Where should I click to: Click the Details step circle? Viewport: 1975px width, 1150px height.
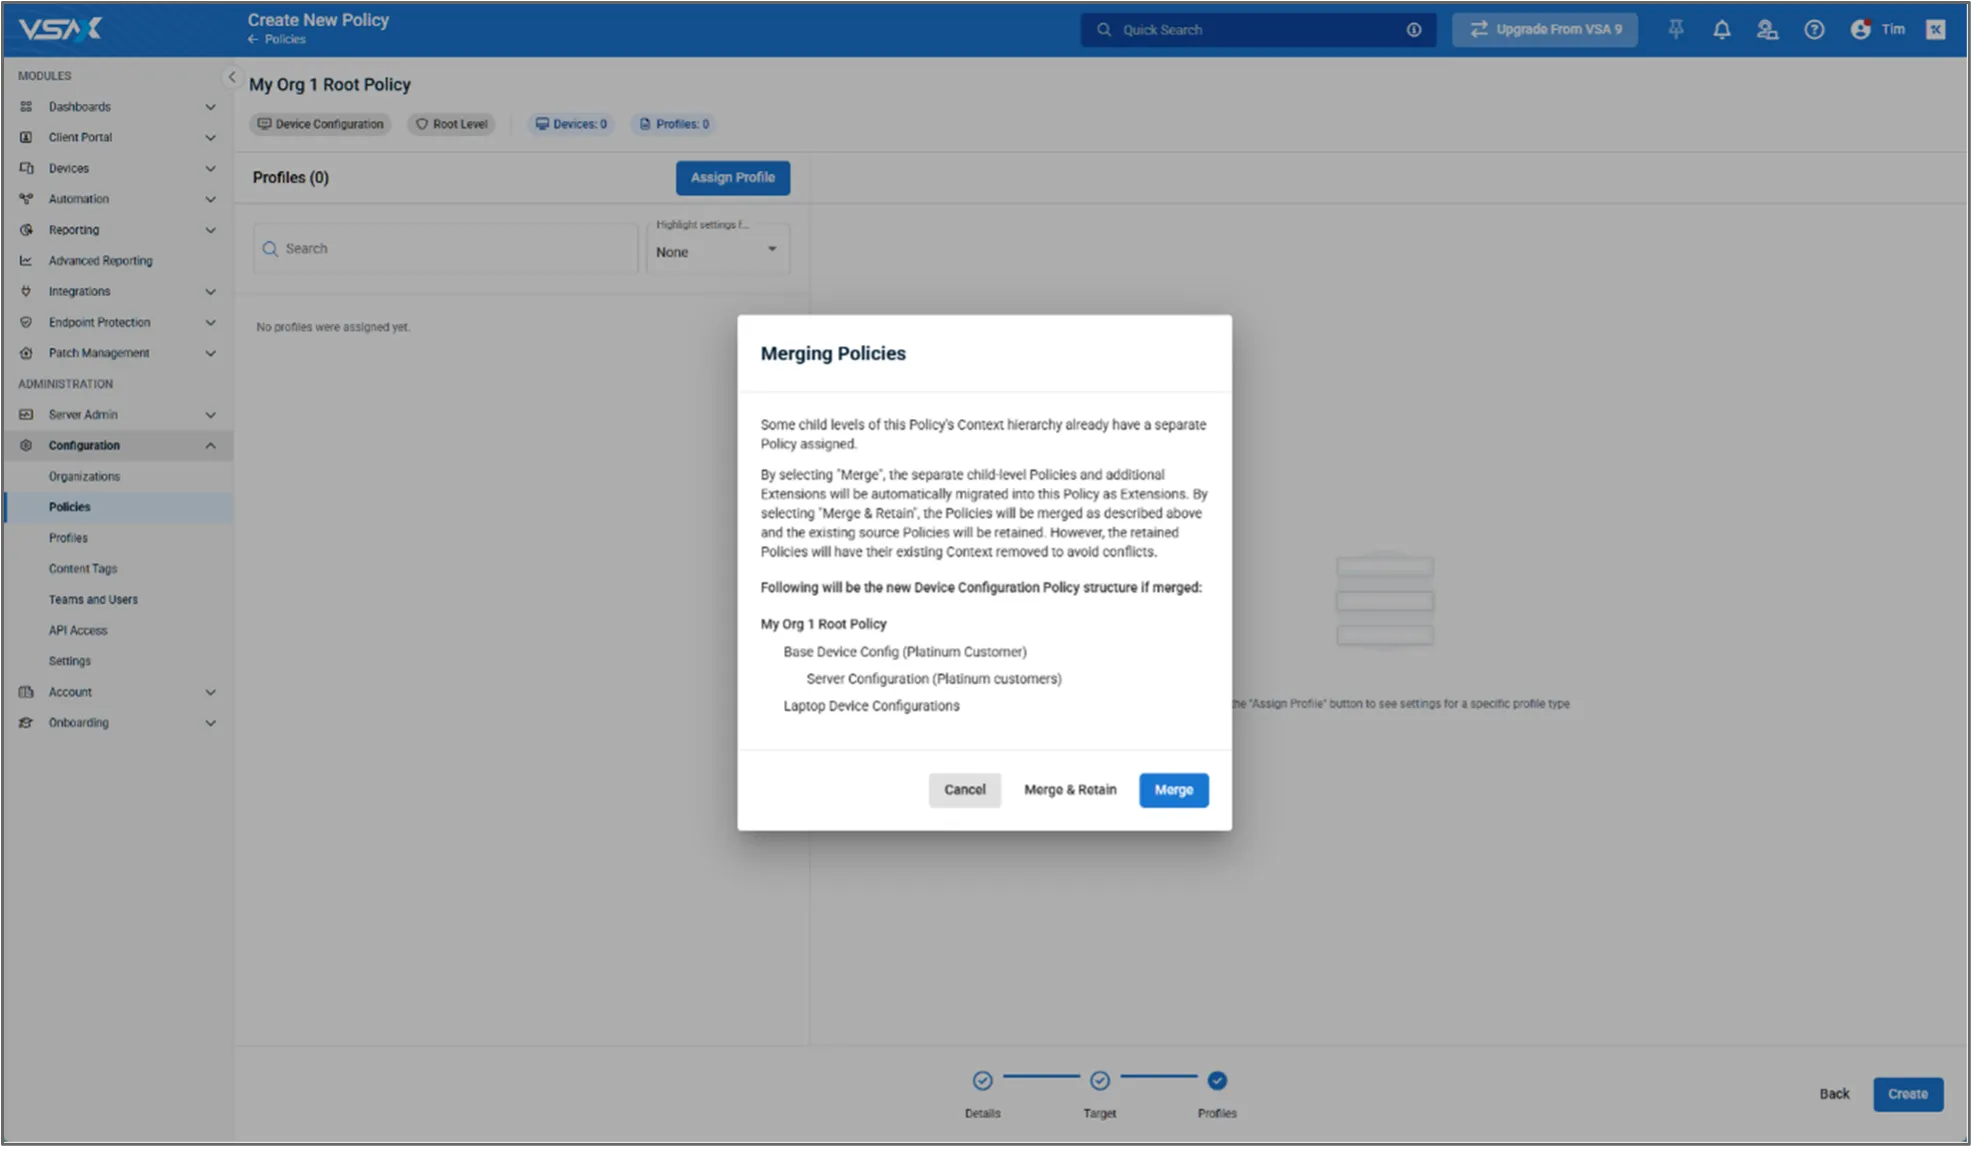[x=982, y=1080]
